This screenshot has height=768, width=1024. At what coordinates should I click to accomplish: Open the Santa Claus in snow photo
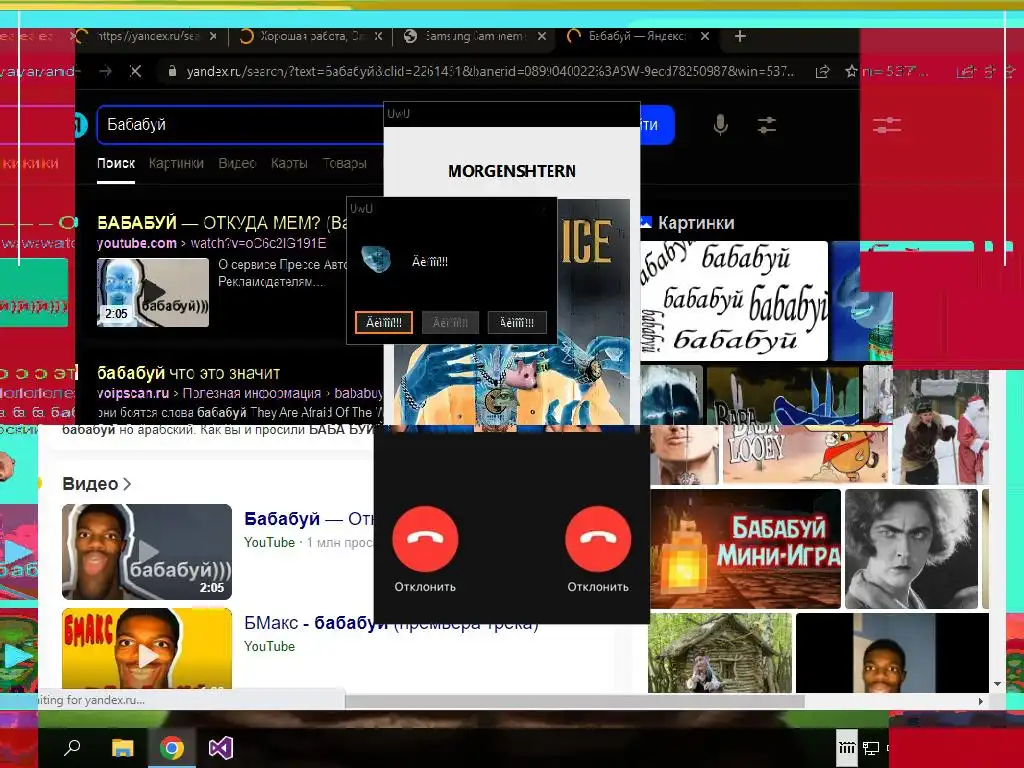click(x=940, y=427)
